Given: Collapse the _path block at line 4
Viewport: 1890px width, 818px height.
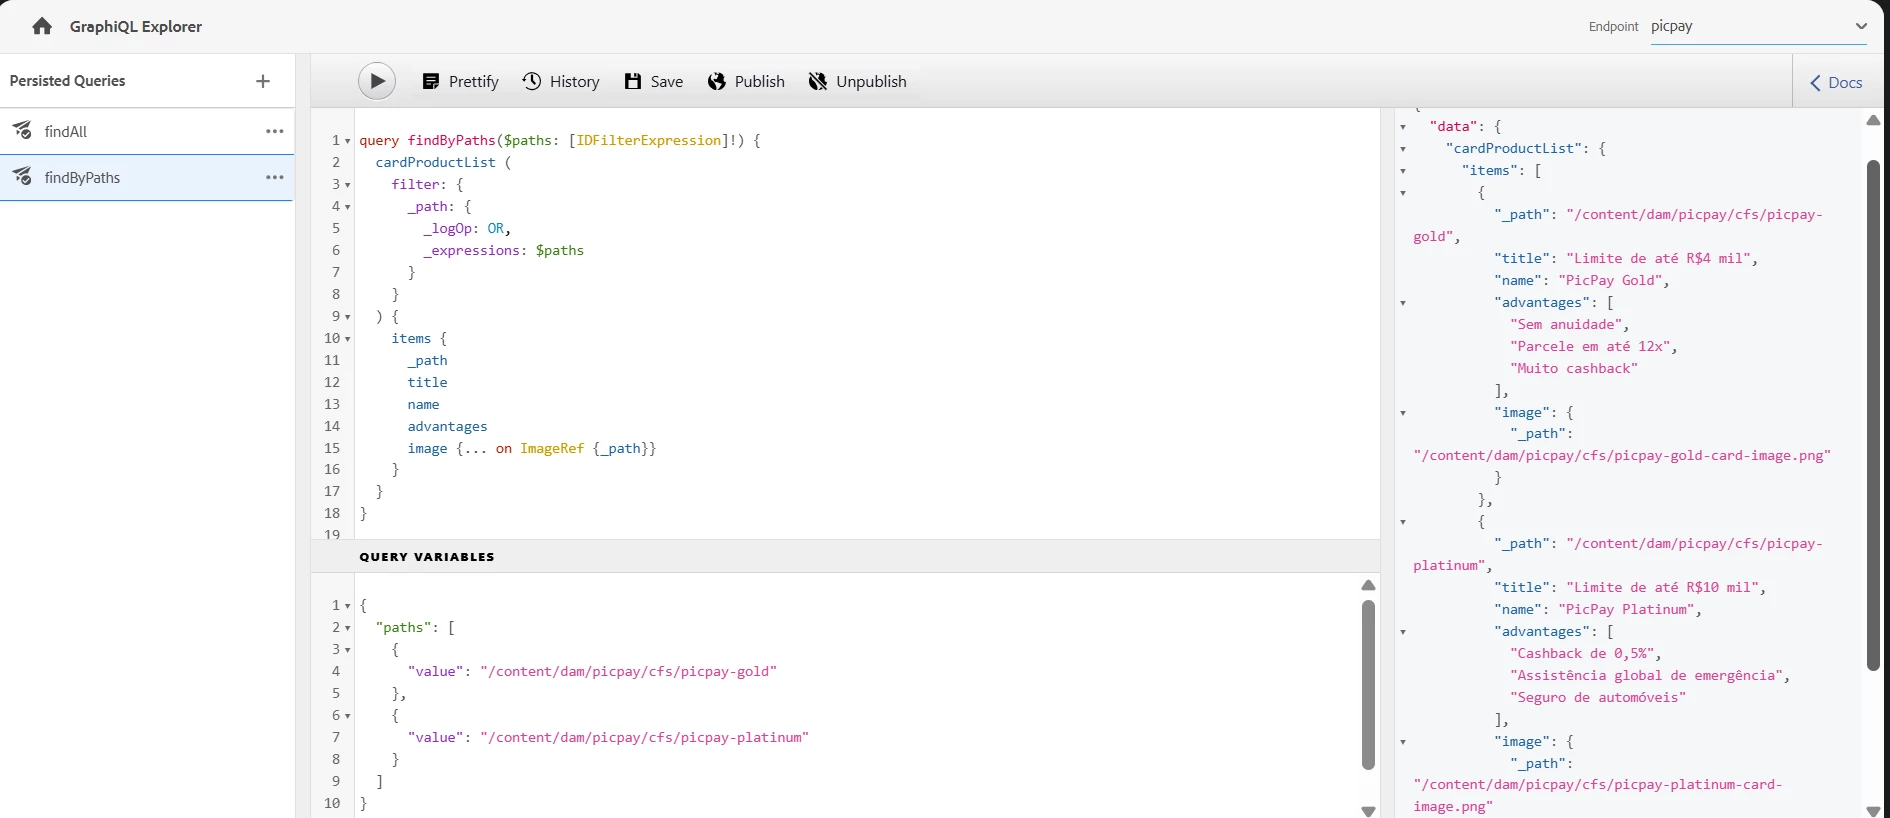Looking at the screenshot, I should coord(348,207).
